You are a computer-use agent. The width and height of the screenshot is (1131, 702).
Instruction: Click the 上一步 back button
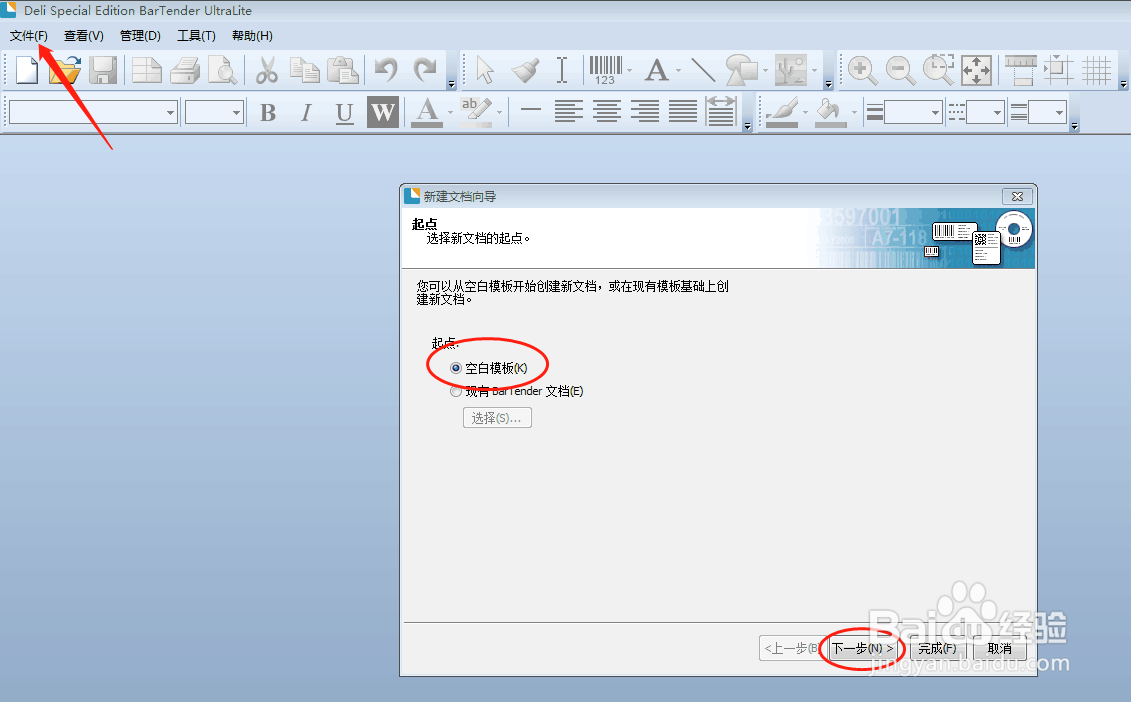pyautogui.click(x=790, y=649)
